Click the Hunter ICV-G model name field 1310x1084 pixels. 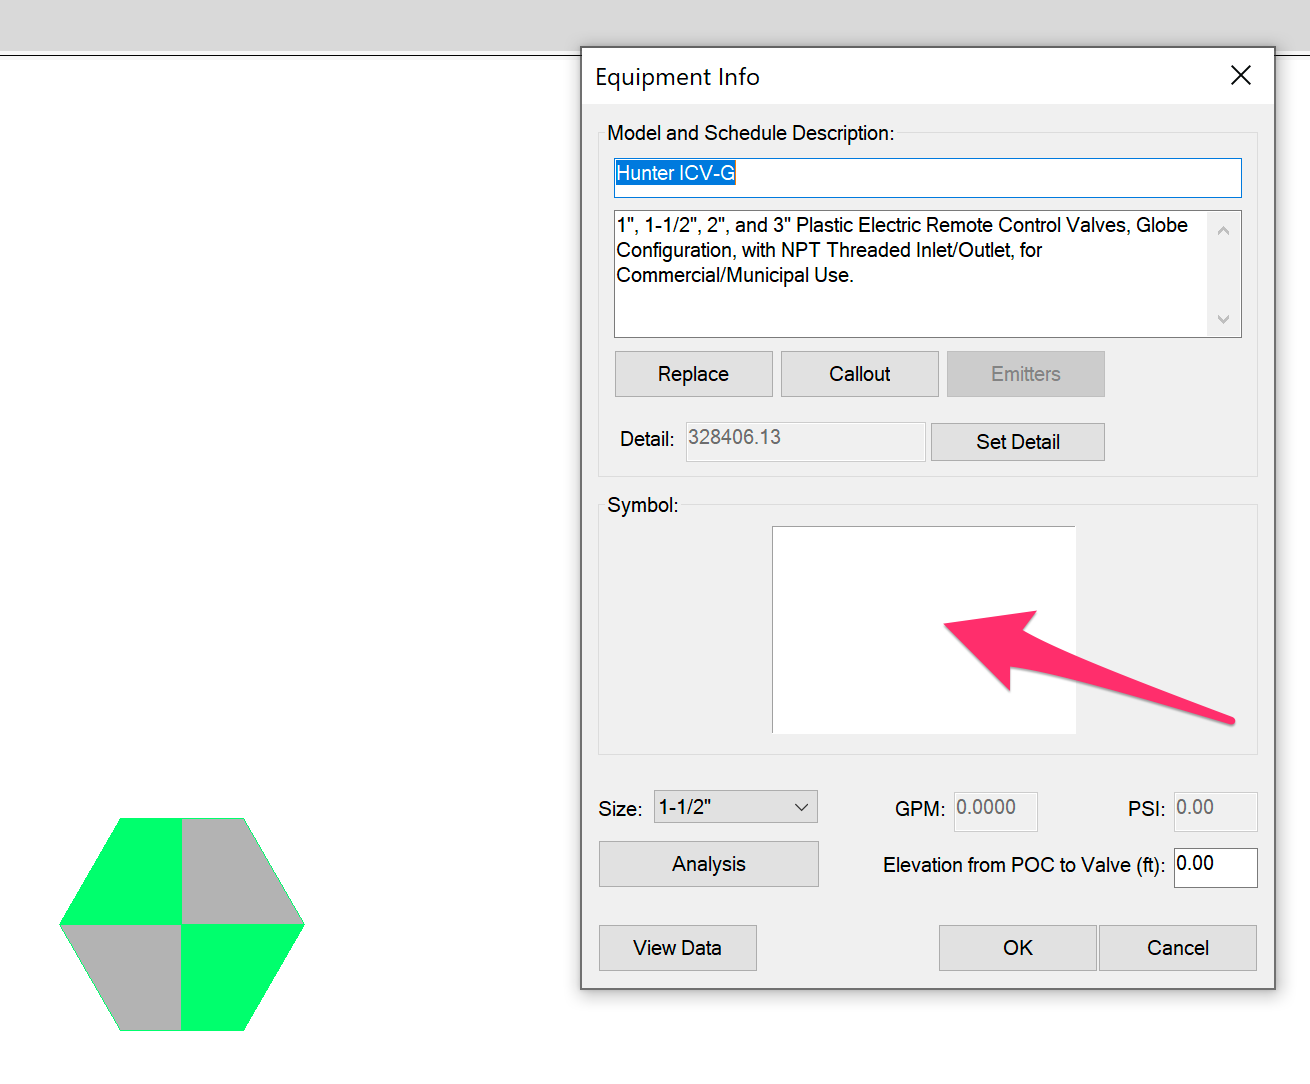pos(927,178)
